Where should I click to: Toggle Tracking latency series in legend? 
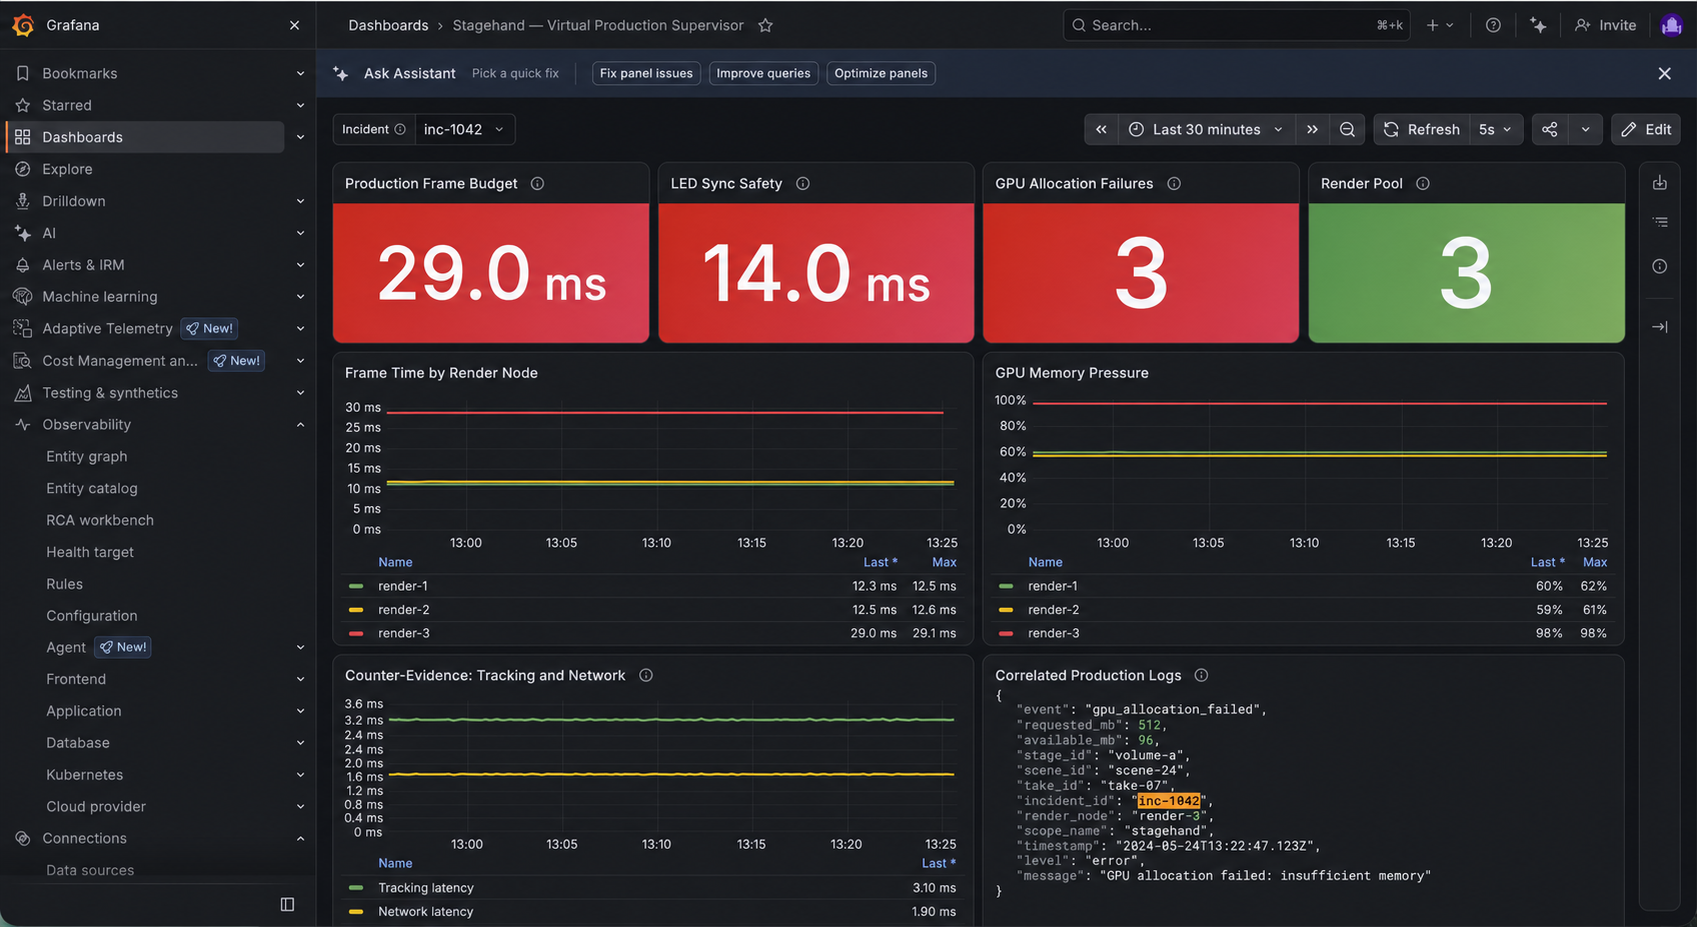425,888
